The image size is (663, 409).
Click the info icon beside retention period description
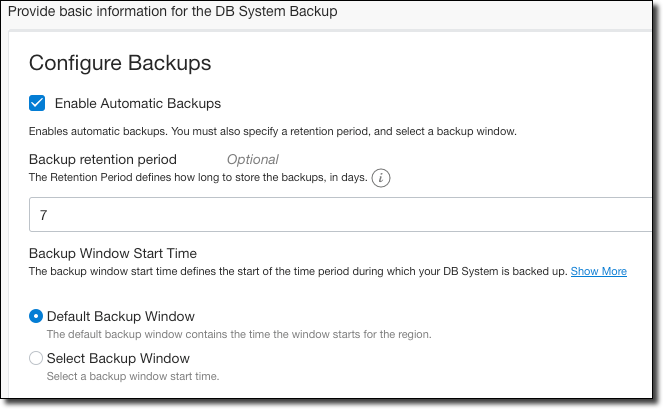pos(381,178)
